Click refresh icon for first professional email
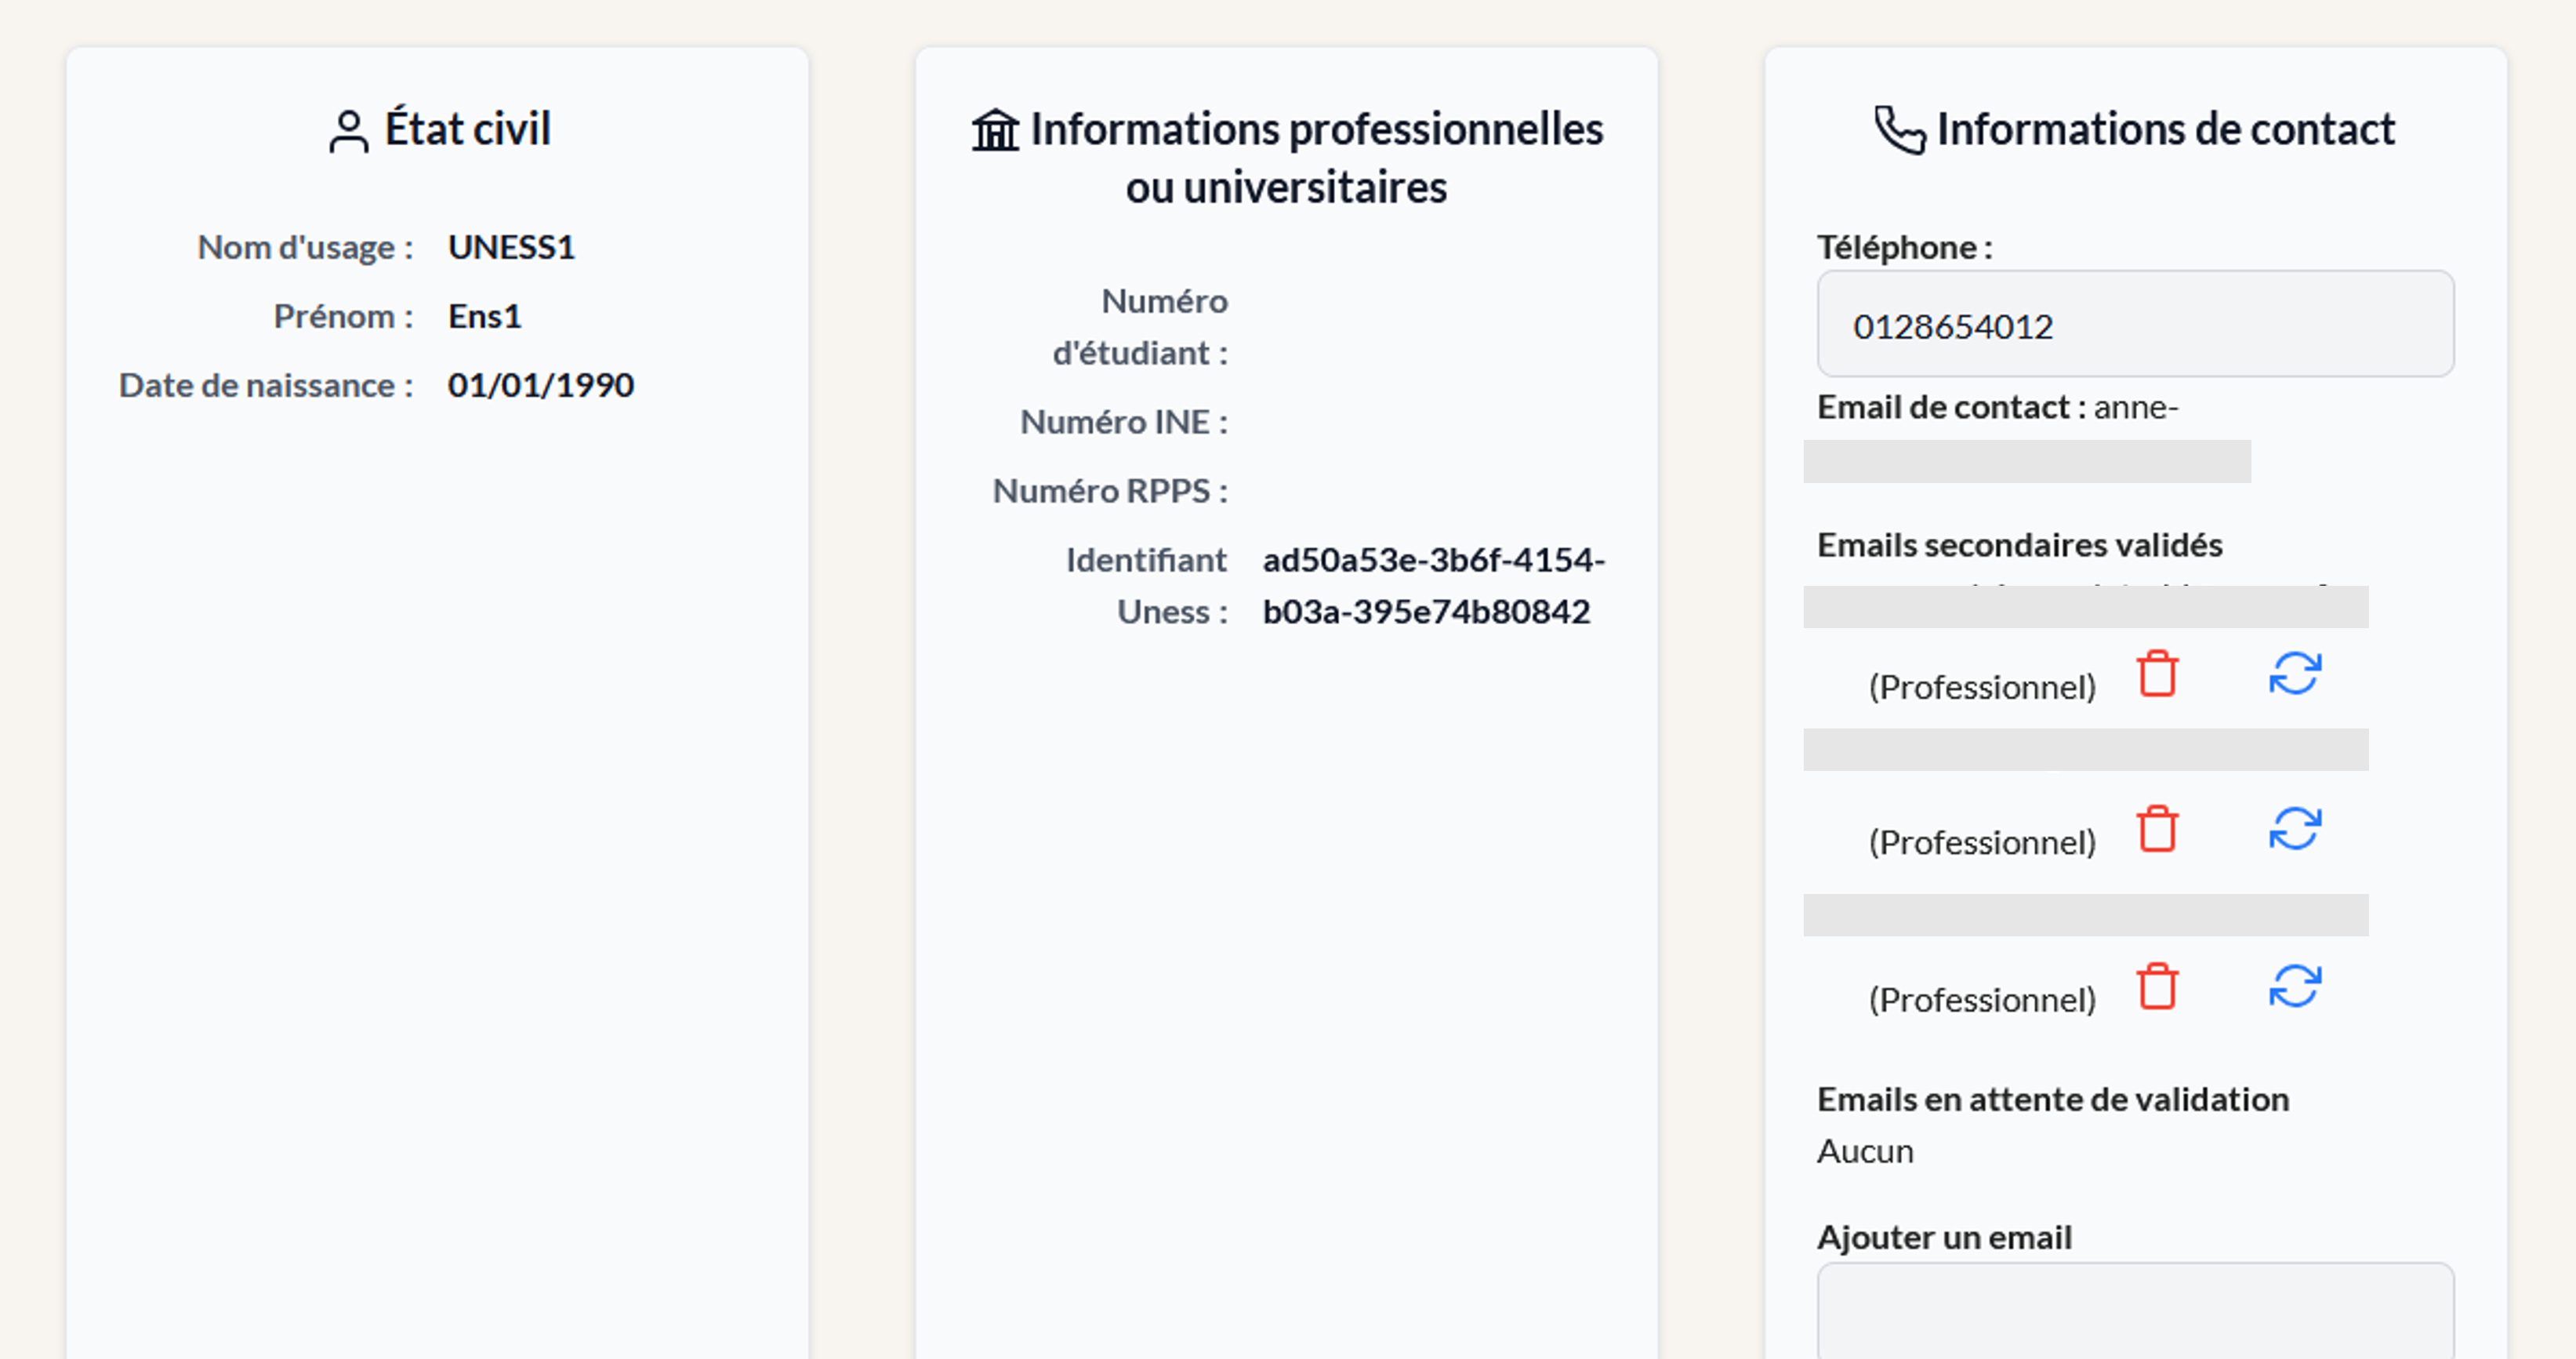 (x=2295, y=673)
